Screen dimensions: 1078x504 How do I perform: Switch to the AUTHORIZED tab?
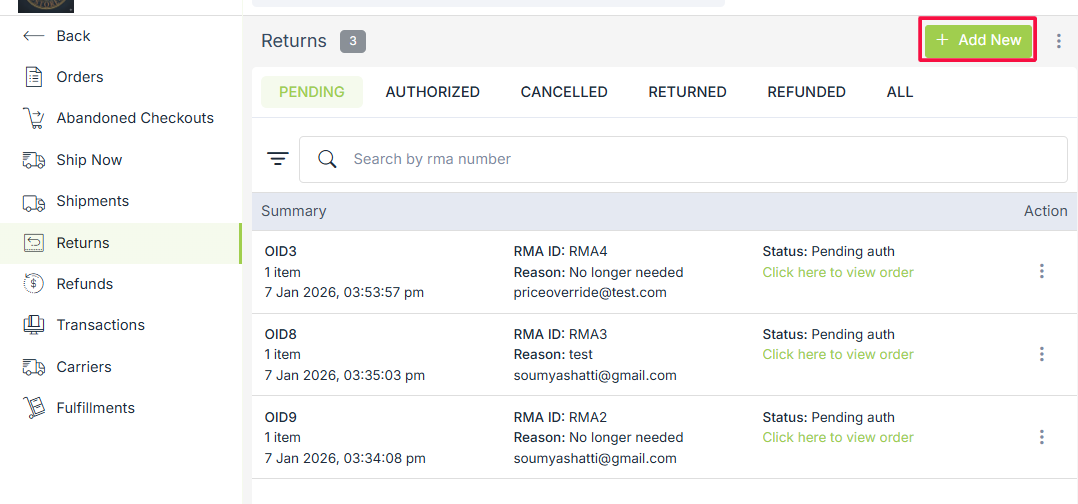(432, 92)
